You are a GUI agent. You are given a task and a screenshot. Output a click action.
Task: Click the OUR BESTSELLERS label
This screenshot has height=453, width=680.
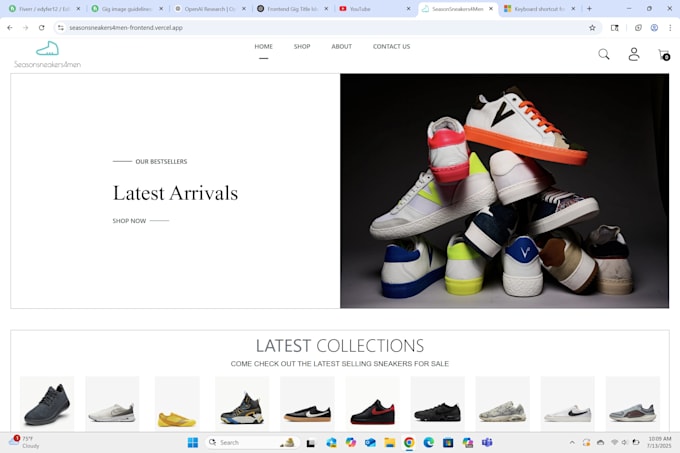pyautogui.click(x=161, y=161)
